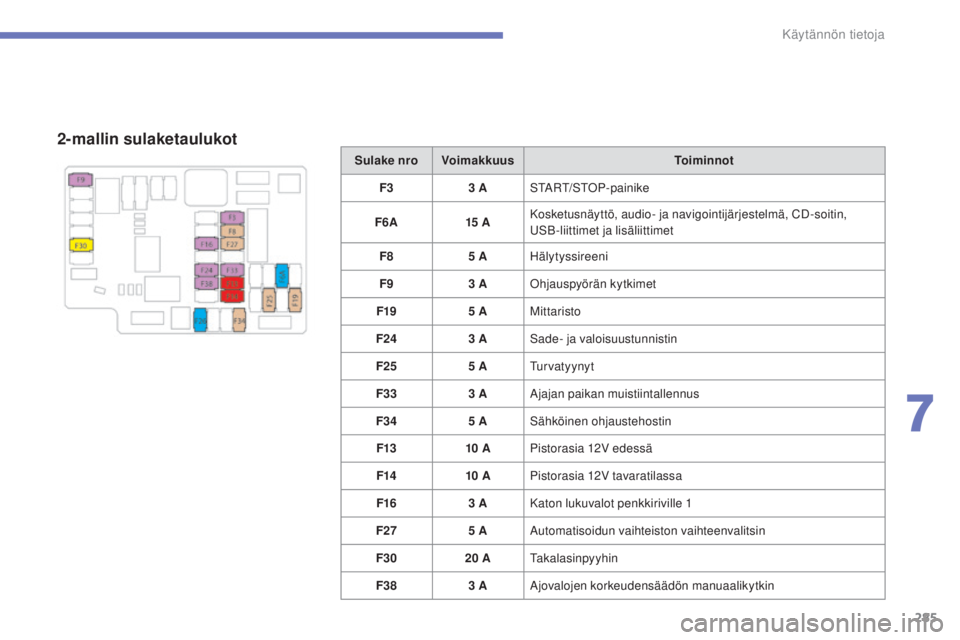Click table cell 'F24' in fuse number column
Viewport: 960px width, 640px height.
(x=386, y=339)
